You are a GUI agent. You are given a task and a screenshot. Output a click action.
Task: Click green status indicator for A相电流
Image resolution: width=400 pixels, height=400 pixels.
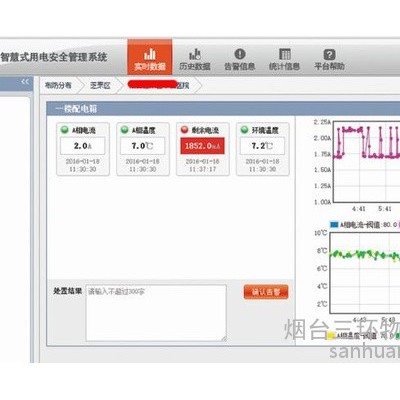click(x=65, y=130)
